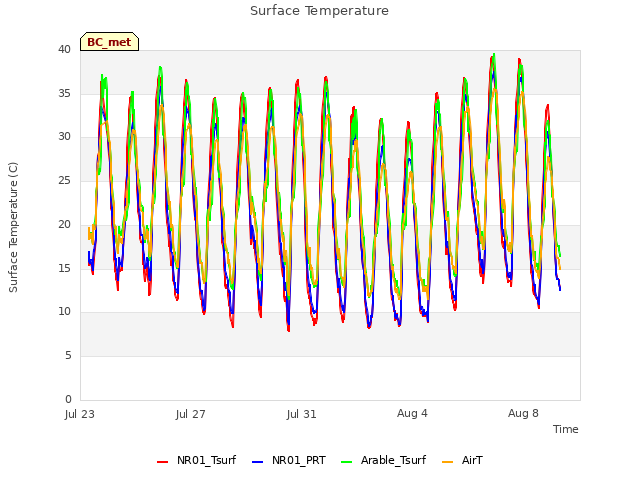The image size is (640, 480).
Task: Click the BC_met annotation label
Action: pyautogui.click(x=109, y=42)
